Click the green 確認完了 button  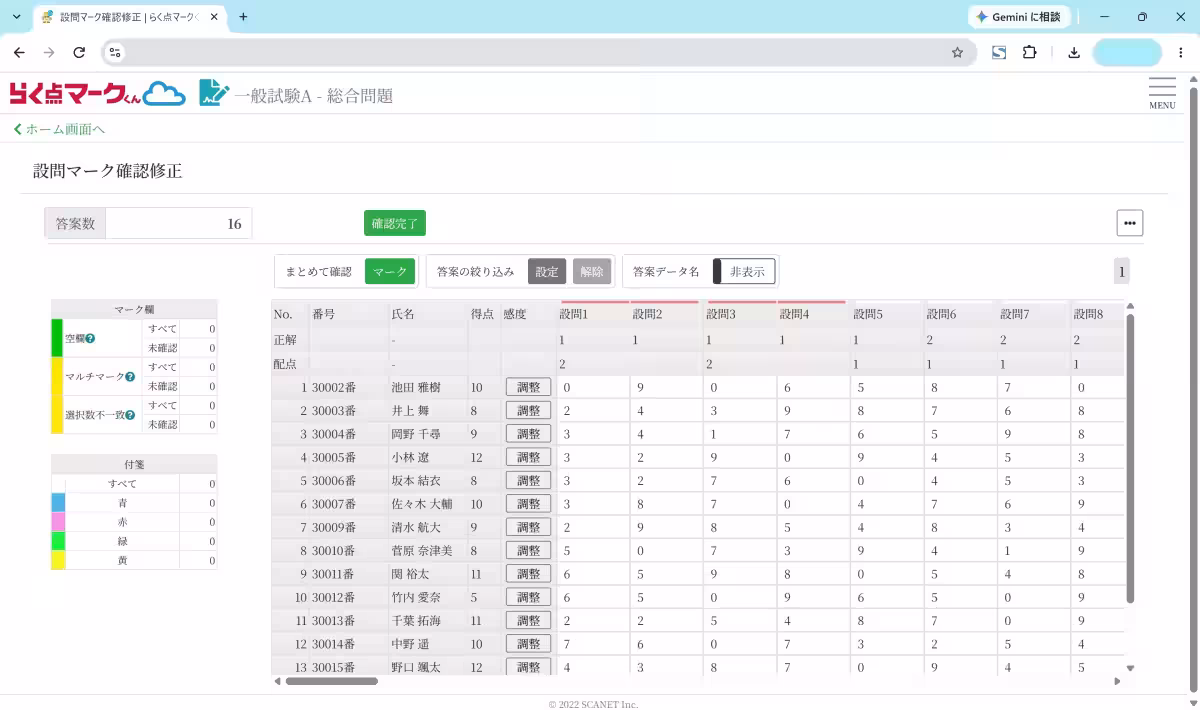395,223
